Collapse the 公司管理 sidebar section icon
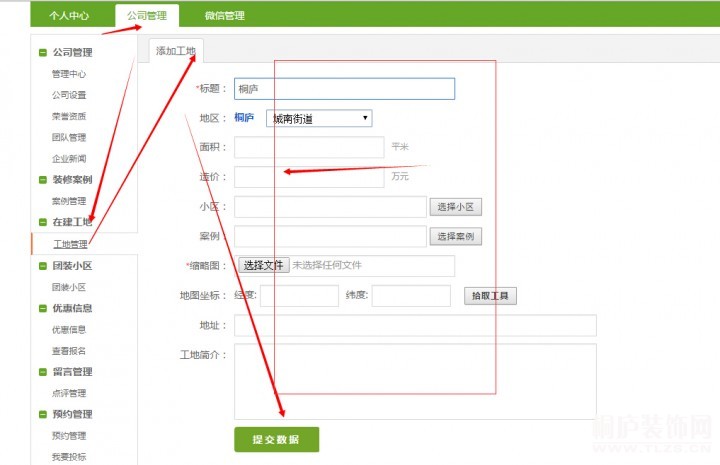 [42, 53]
